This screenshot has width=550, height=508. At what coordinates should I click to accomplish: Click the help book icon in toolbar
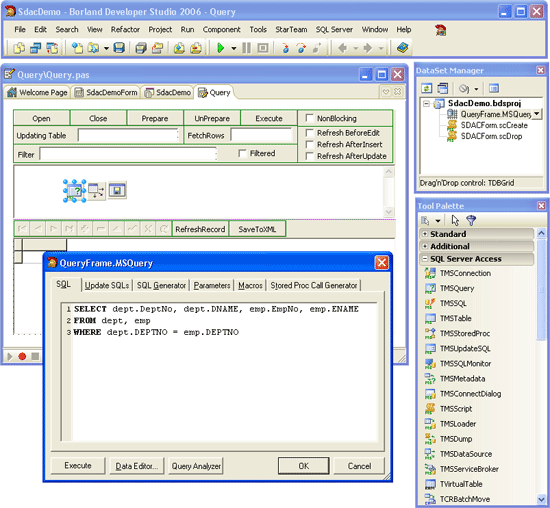[402, 48]
